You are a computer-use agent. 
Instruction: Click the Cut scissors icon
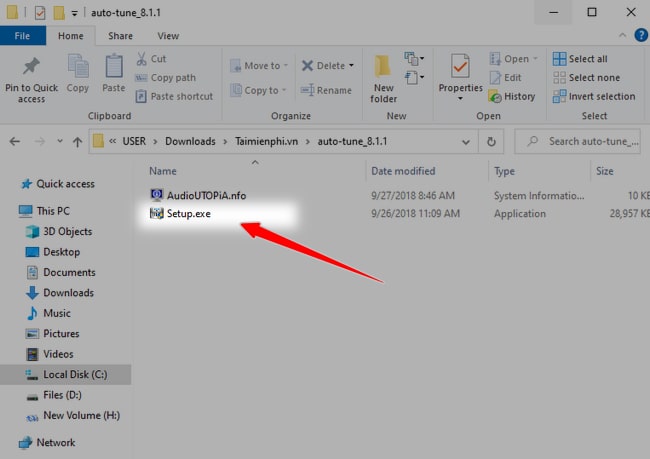pos(141,59)
